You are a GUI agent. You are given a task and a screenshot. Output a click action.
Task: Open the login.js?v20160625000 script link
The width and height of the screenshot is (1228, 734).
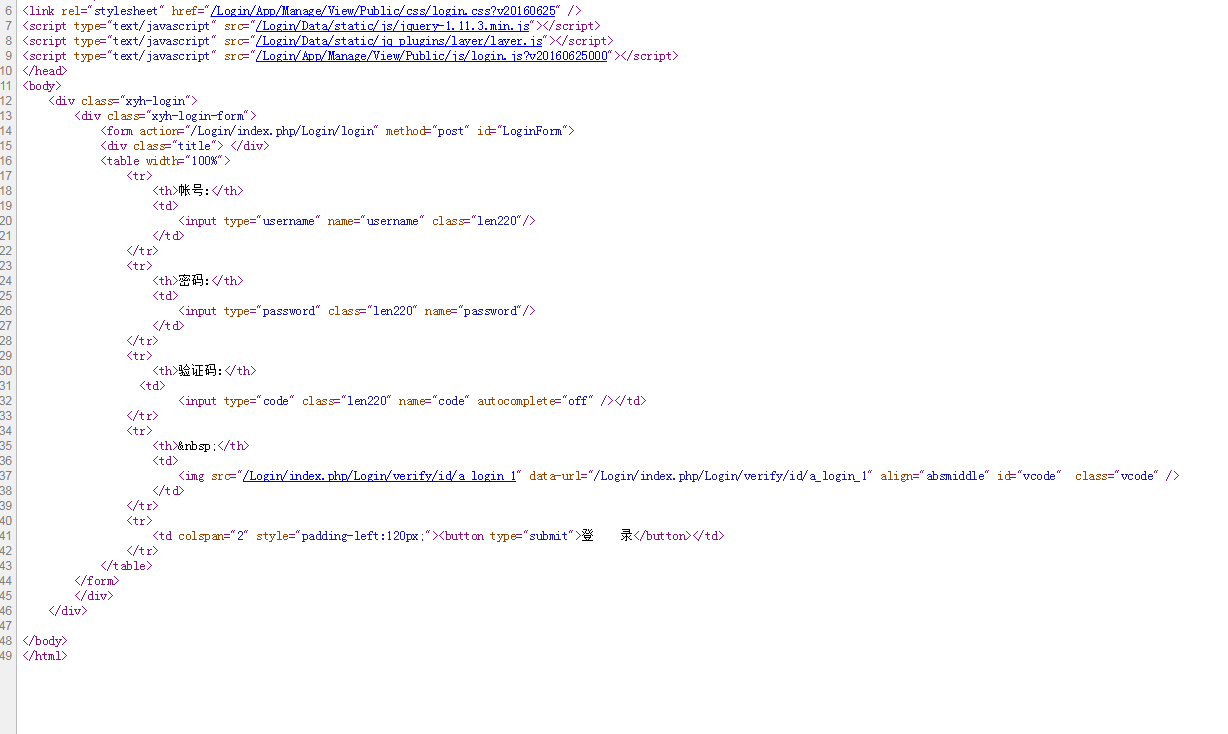click(432, 56)
